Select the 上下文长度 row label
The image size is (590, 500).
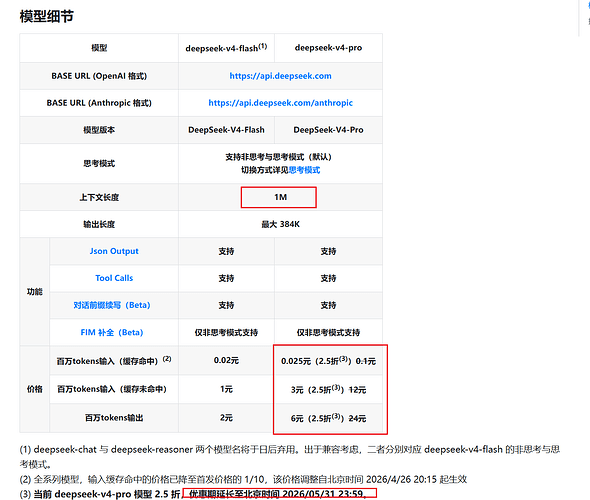[99, 197]
